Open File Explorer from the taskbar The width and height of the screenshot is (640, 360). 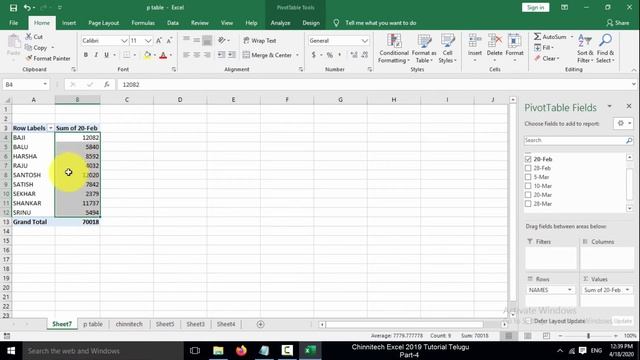(218, 351)
